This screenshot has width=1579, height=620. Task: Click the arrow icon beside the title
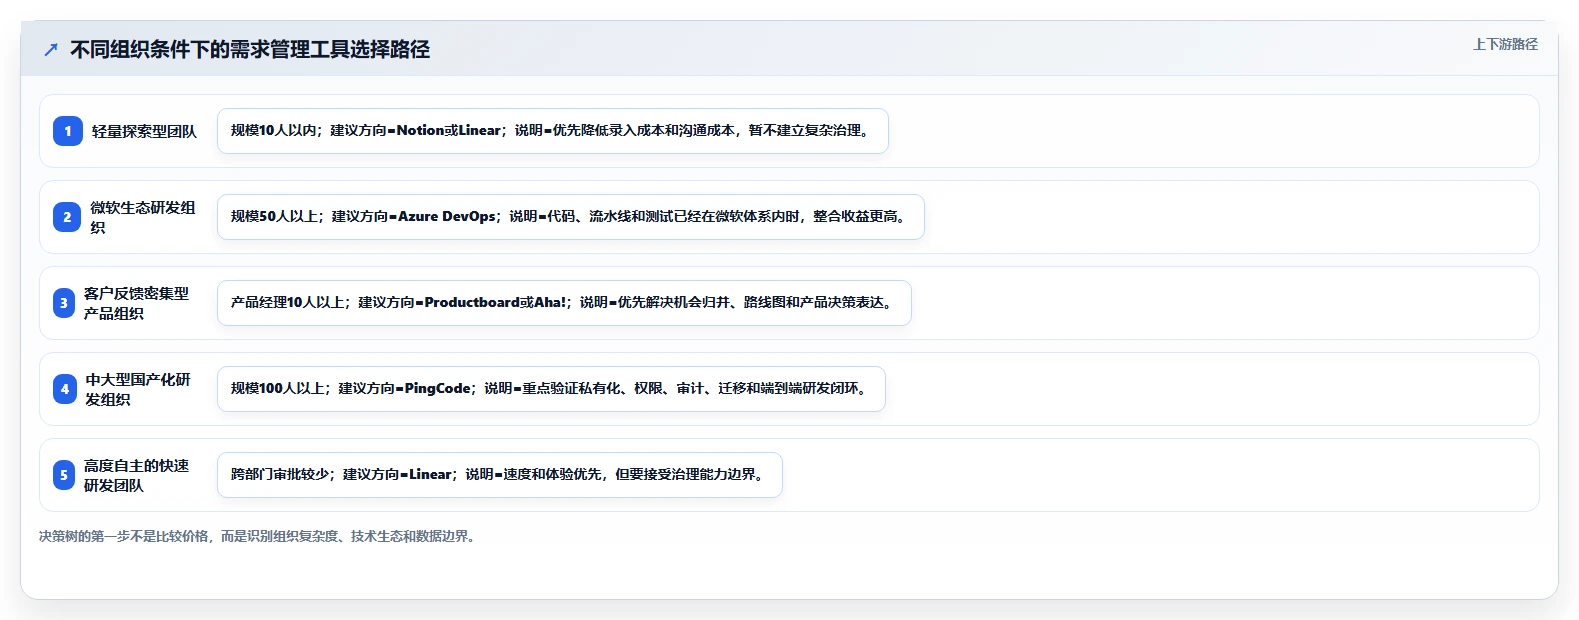pyautogui.click(x=51, y=49)
